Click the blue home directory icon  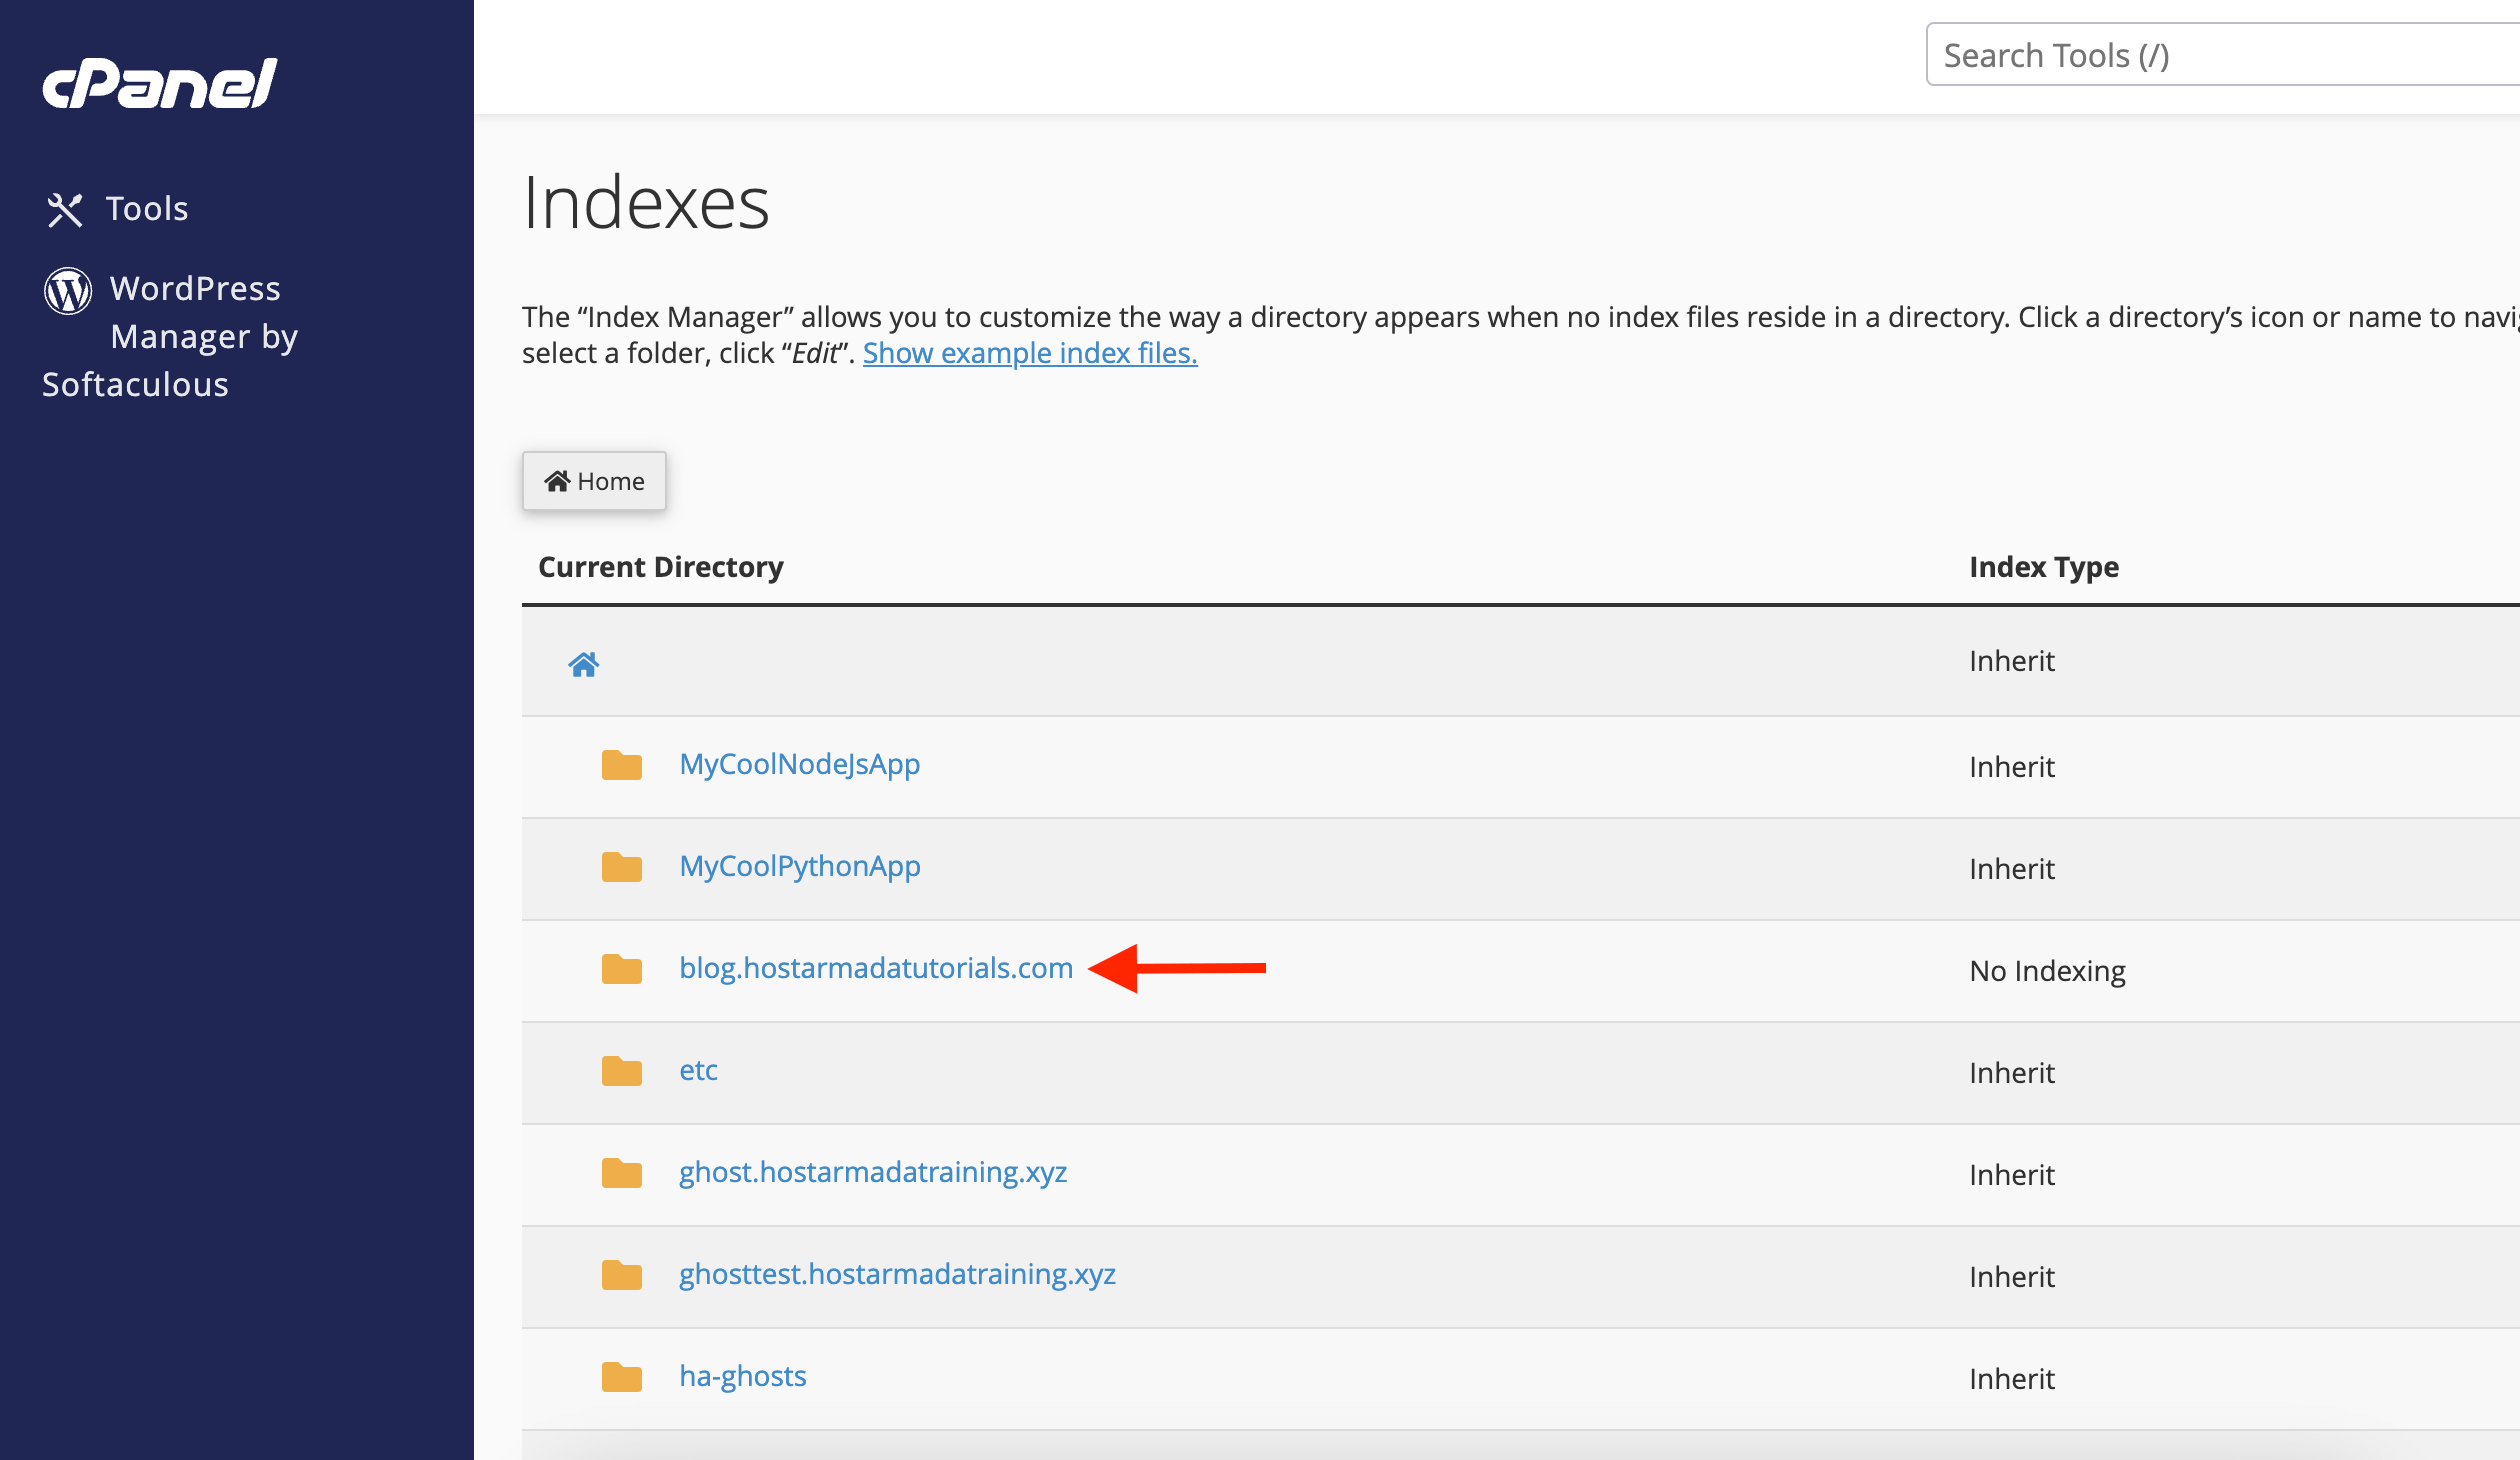pos(584,664)
